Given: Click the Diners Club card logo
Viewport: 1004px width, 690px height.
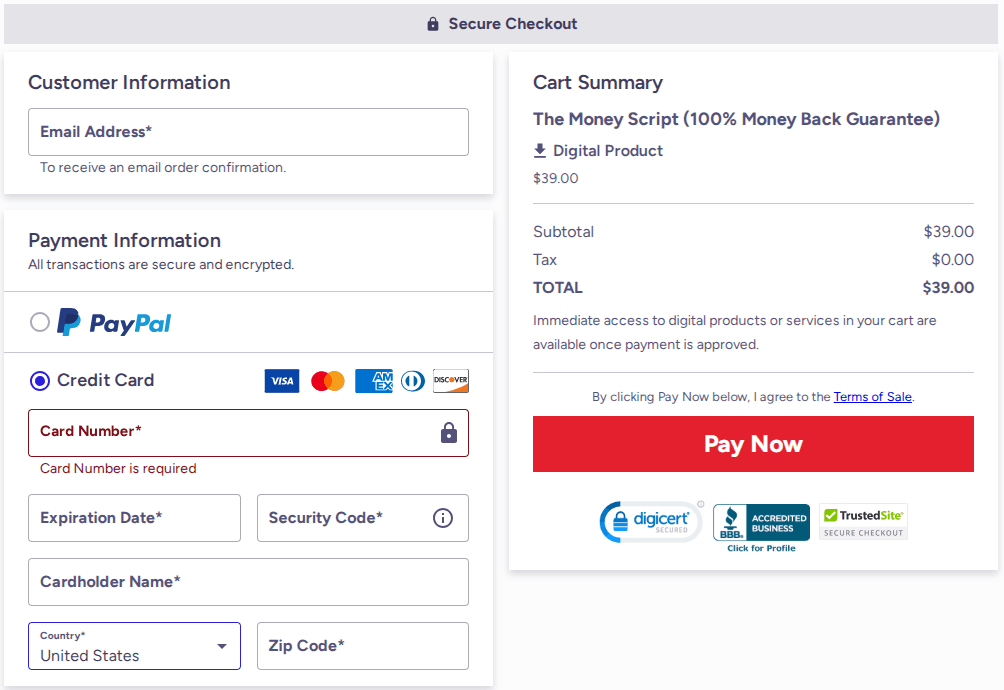Looking at the screenshot, I should coord(412,381).
